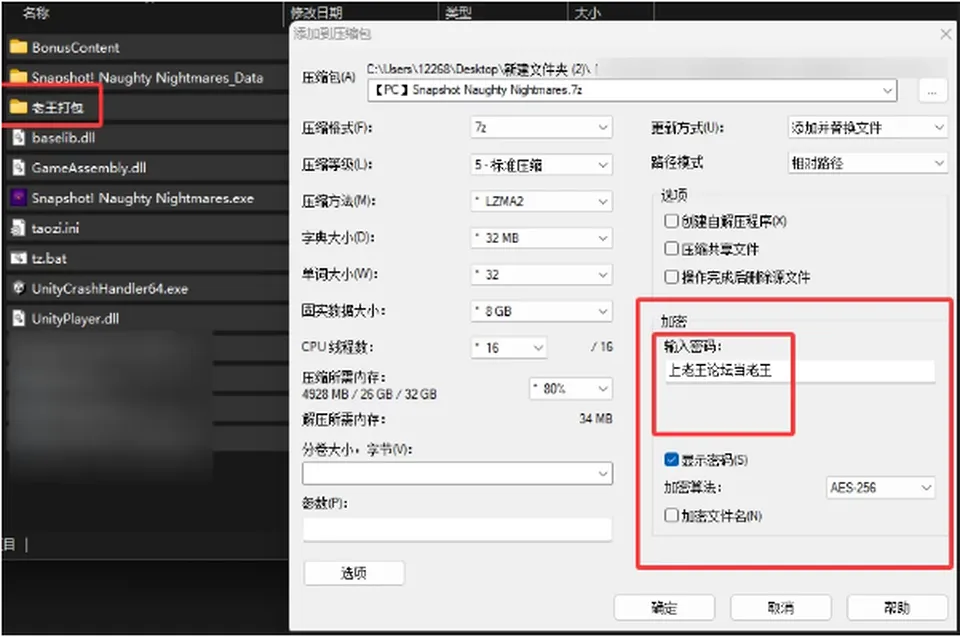Sort files by 修改日期 column header

(x=316, y=12)
